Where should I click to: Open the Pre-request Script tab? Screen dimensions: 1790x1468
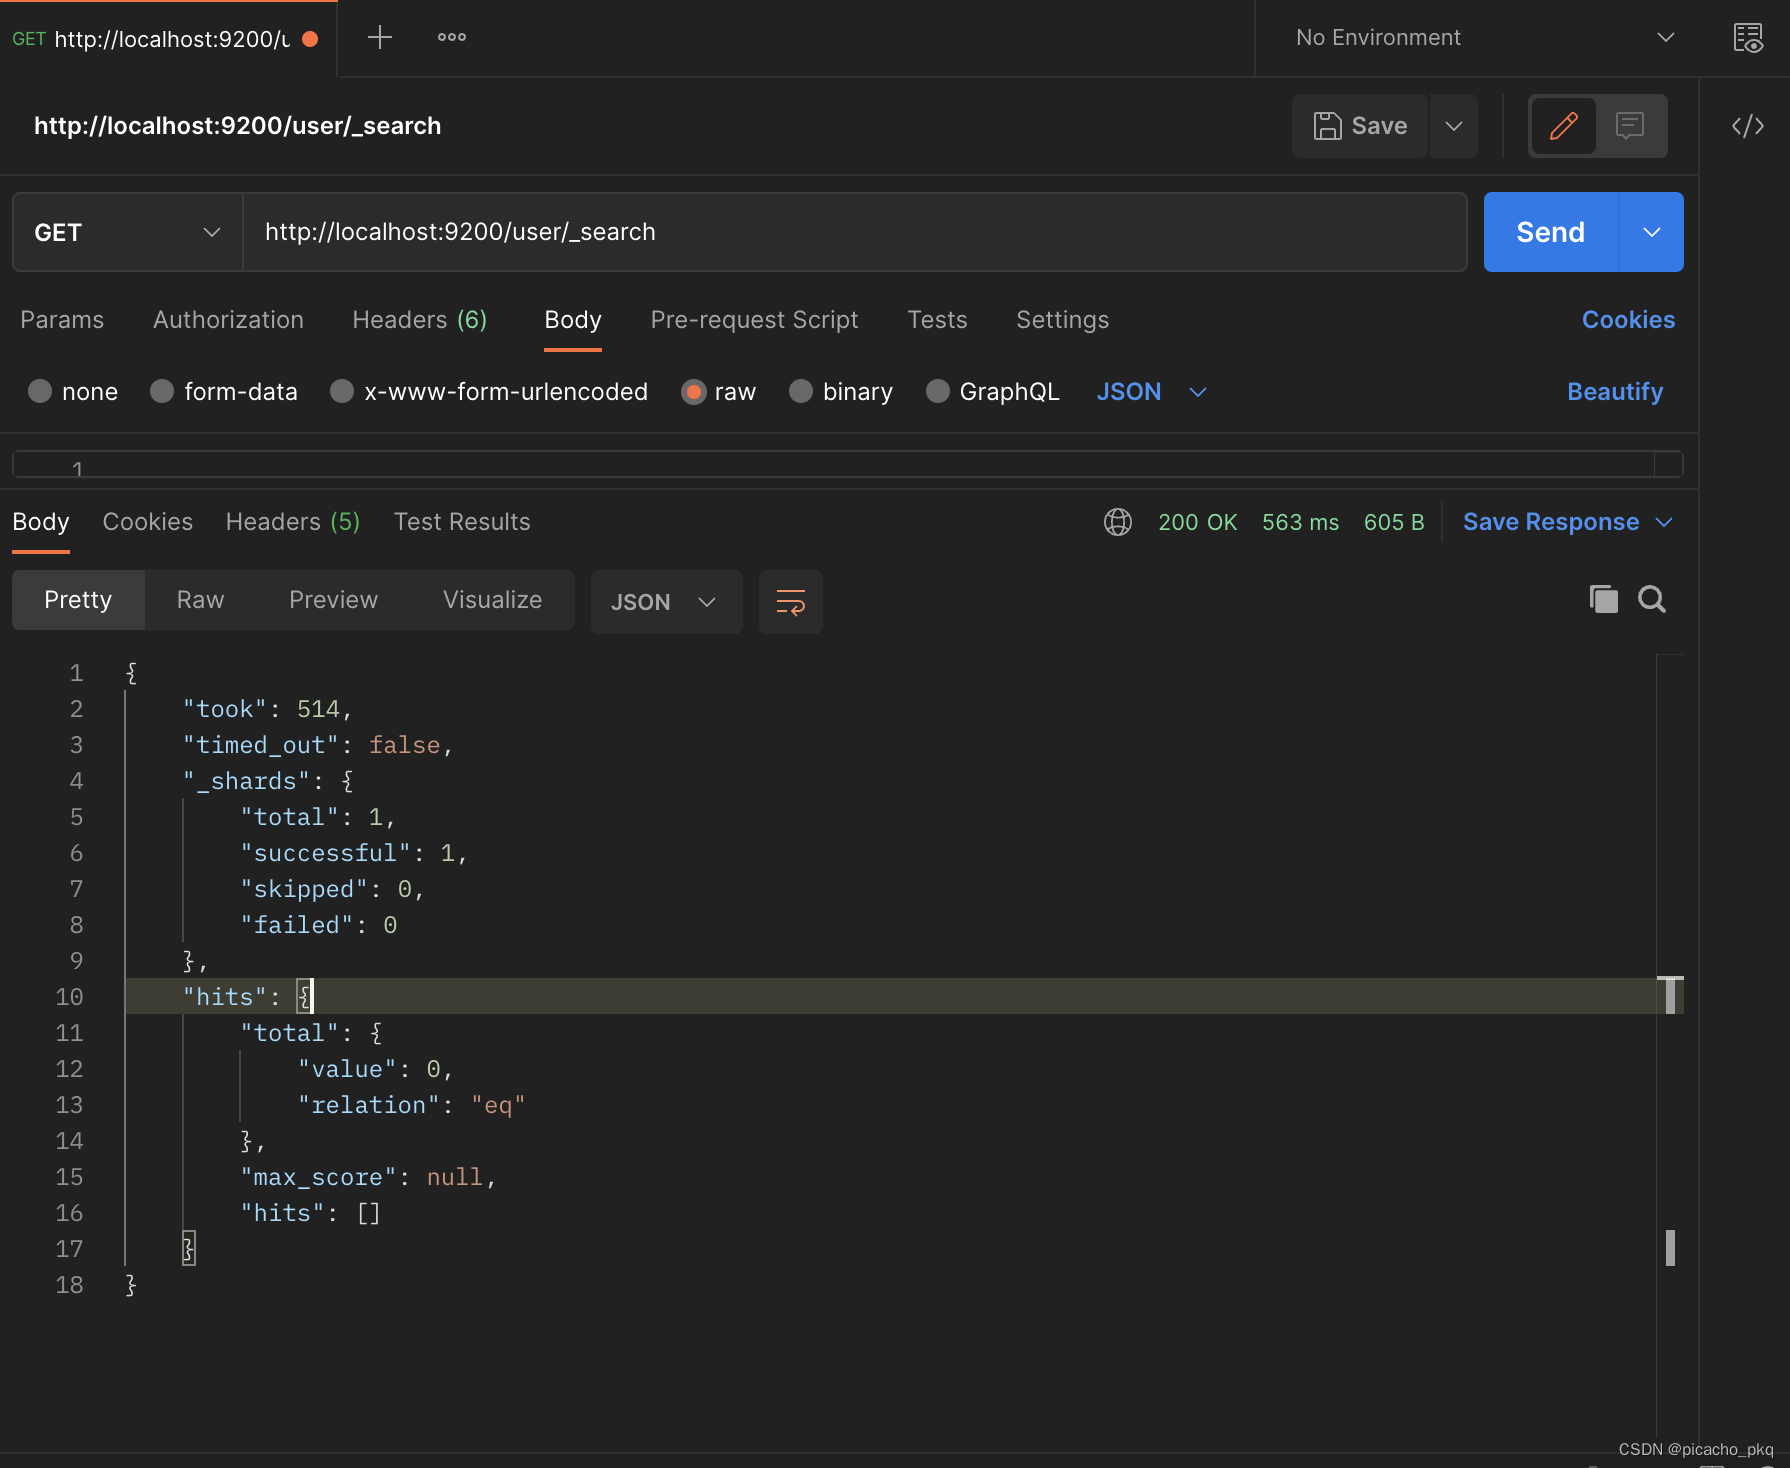click(x=754, y=320)
